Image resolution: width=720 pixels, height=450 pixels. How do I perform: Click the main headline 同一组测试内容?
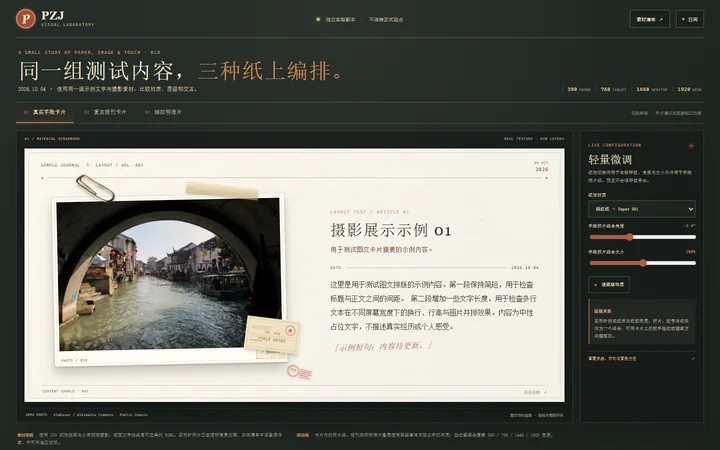(102, 71)
